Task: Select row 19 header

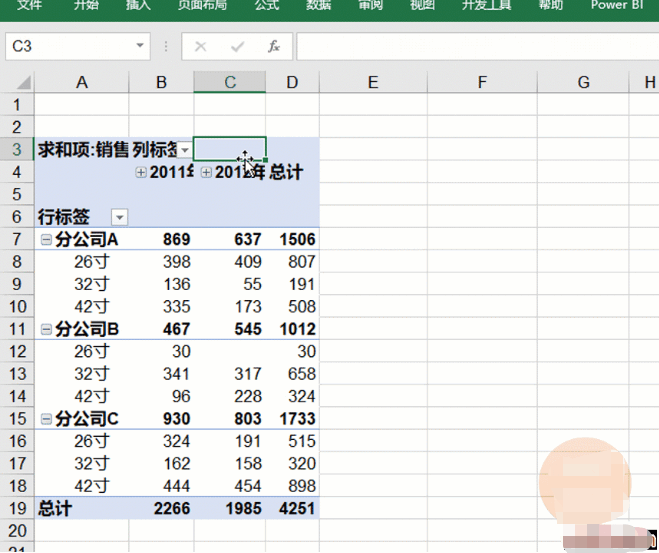Action: pyautogui.click(x=17, y=508)
